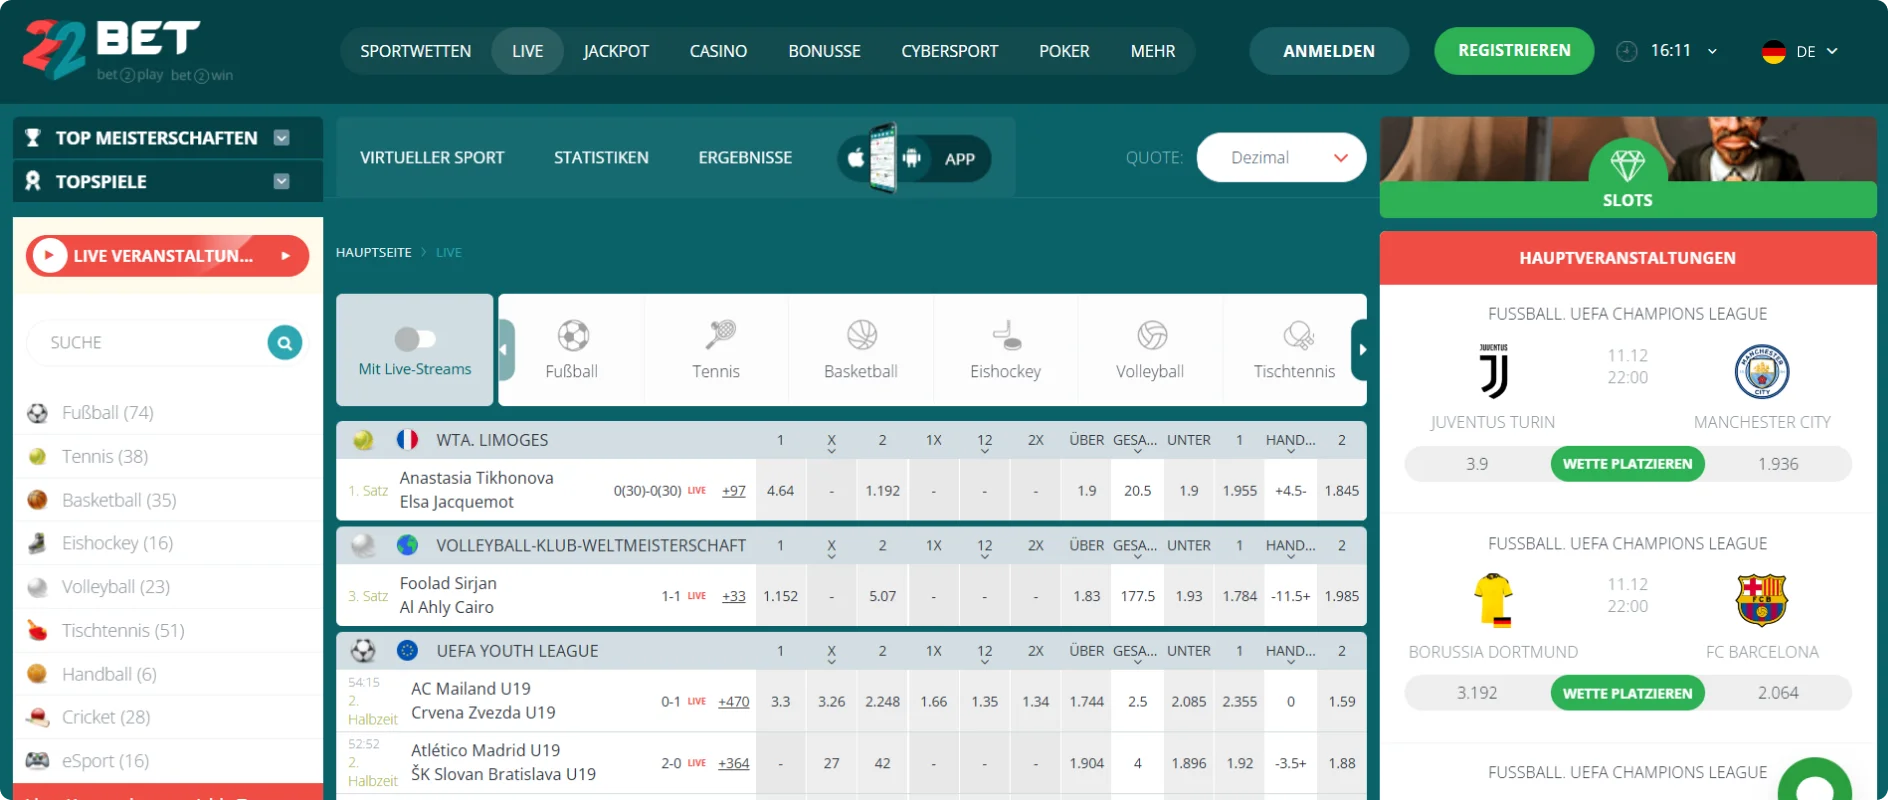Click the Apple iOS app icon
1888x800 pixels.
point(856,158)
